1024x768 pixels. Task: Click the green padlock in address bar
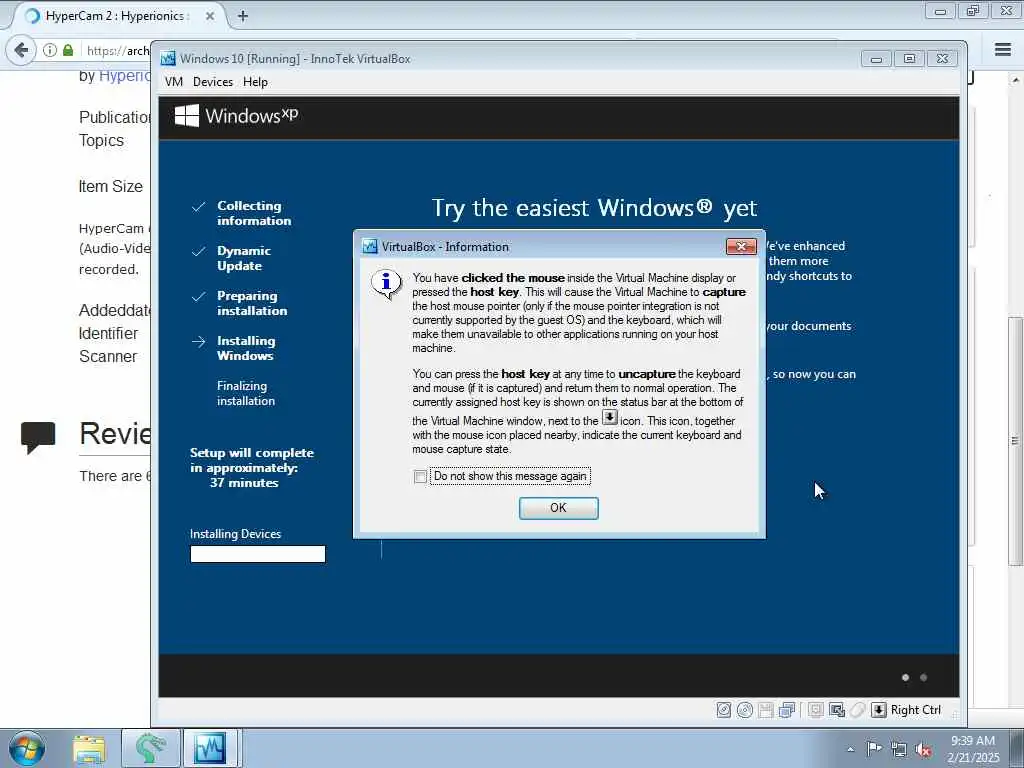68,50
